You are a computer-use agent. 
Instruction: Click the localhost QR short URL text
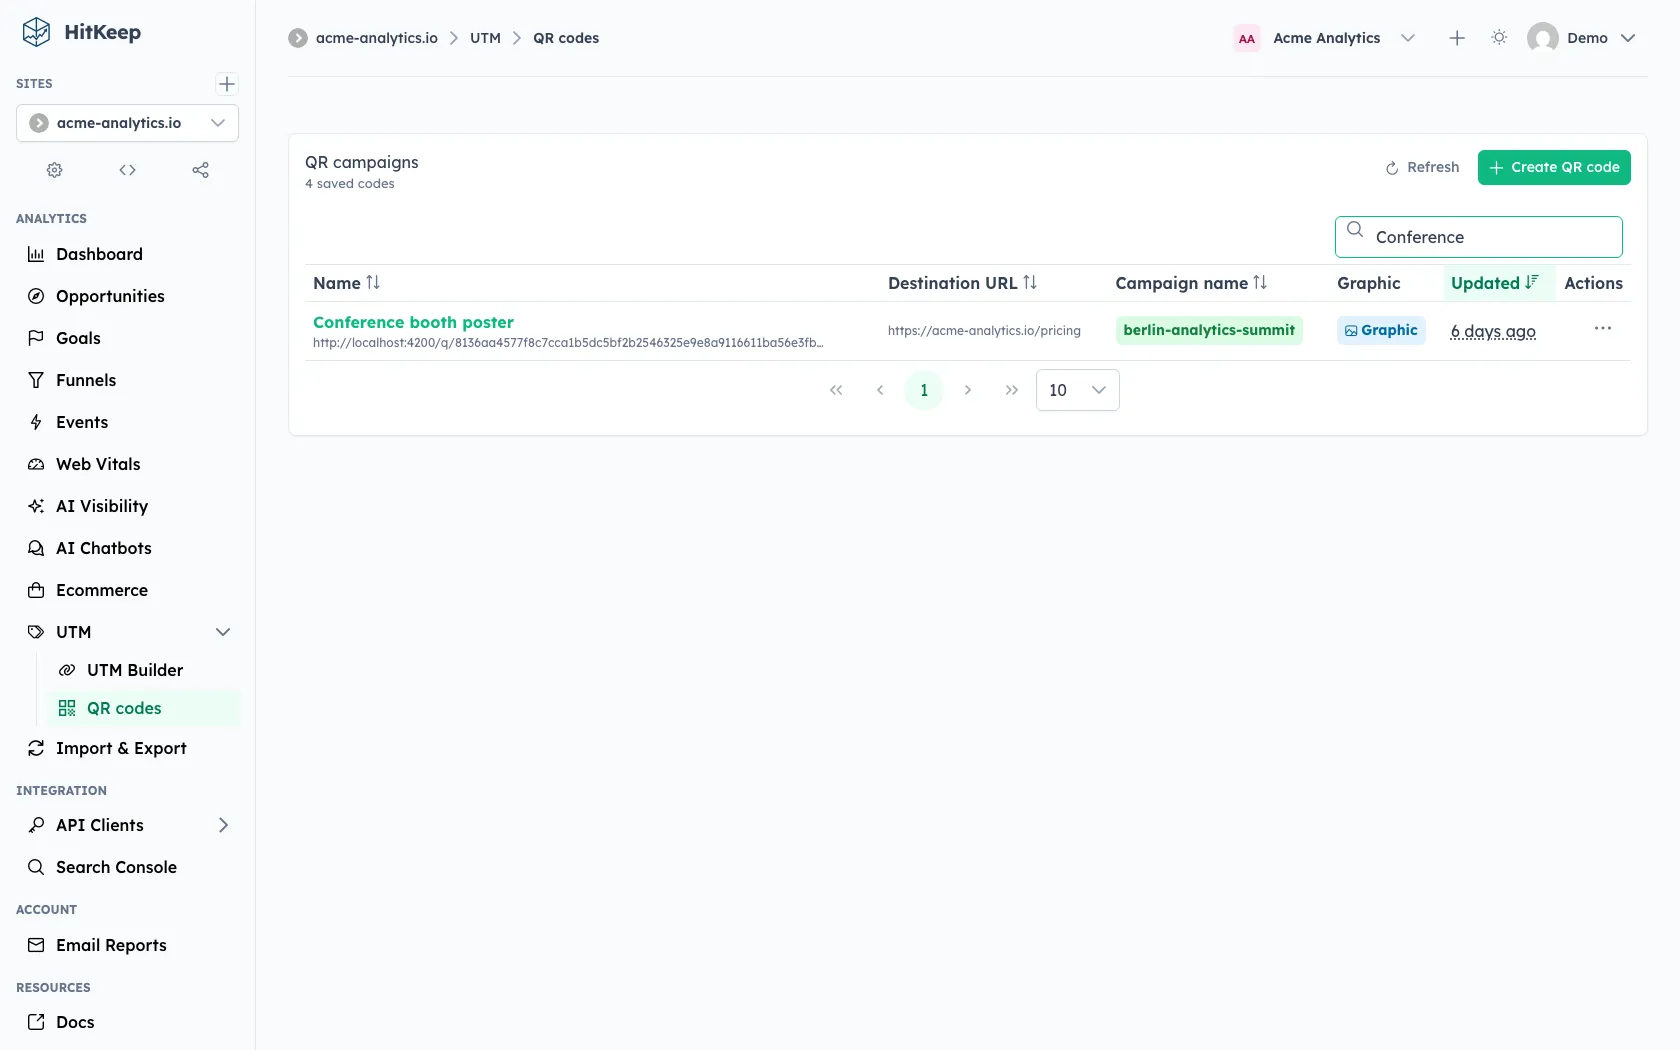pyautogui.click(x=568, y=343)
